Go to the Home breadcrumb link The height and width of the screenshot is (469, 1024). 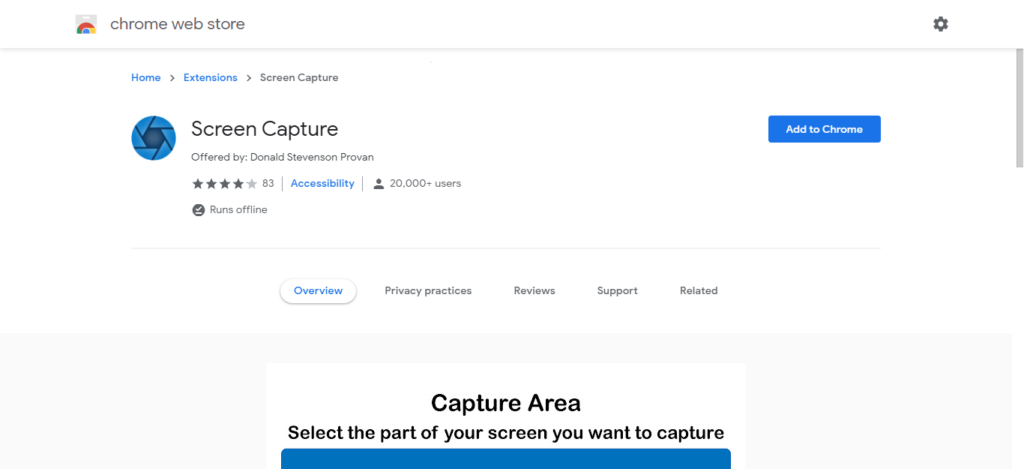point(146,78)
